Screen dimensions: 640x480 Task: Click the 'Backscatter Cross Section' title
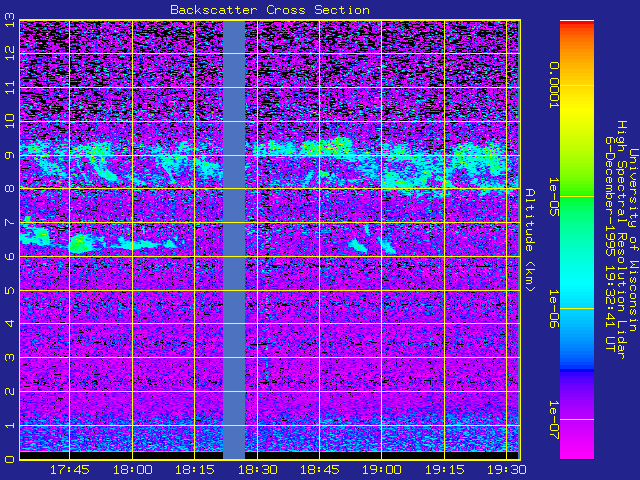click(x=270, y=10)
